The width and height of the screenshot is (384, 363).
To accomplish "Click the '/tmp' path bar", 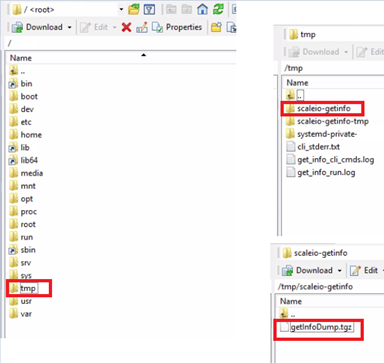I will click(333, 68).
